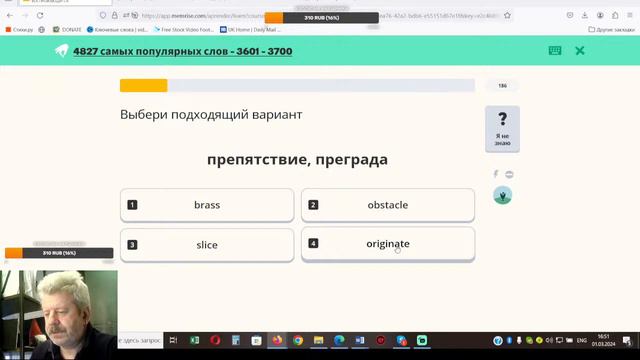Click the Windows taskbar search box
Image resolution: width=640 pixels, height=360 pixels.
pos(140,340)
